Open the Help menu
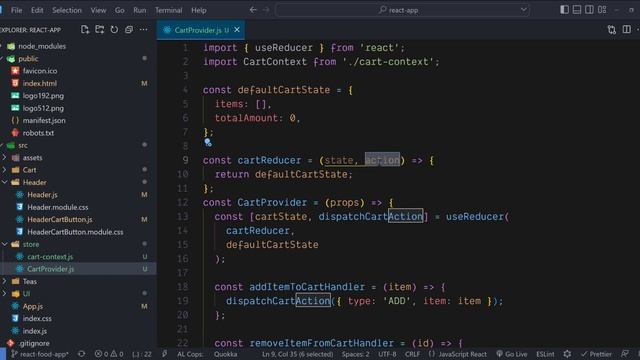The image size is (640, 360). tap(199, 10)
